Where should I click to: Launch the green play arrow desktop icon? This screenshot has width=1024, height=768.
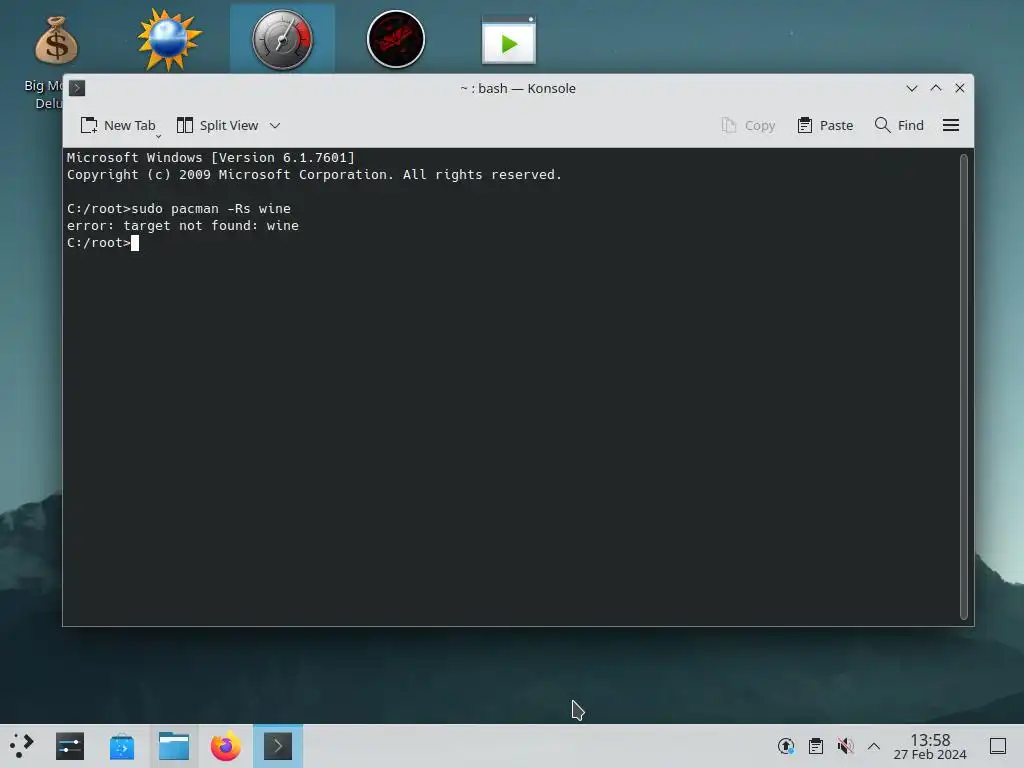(509, 40)
